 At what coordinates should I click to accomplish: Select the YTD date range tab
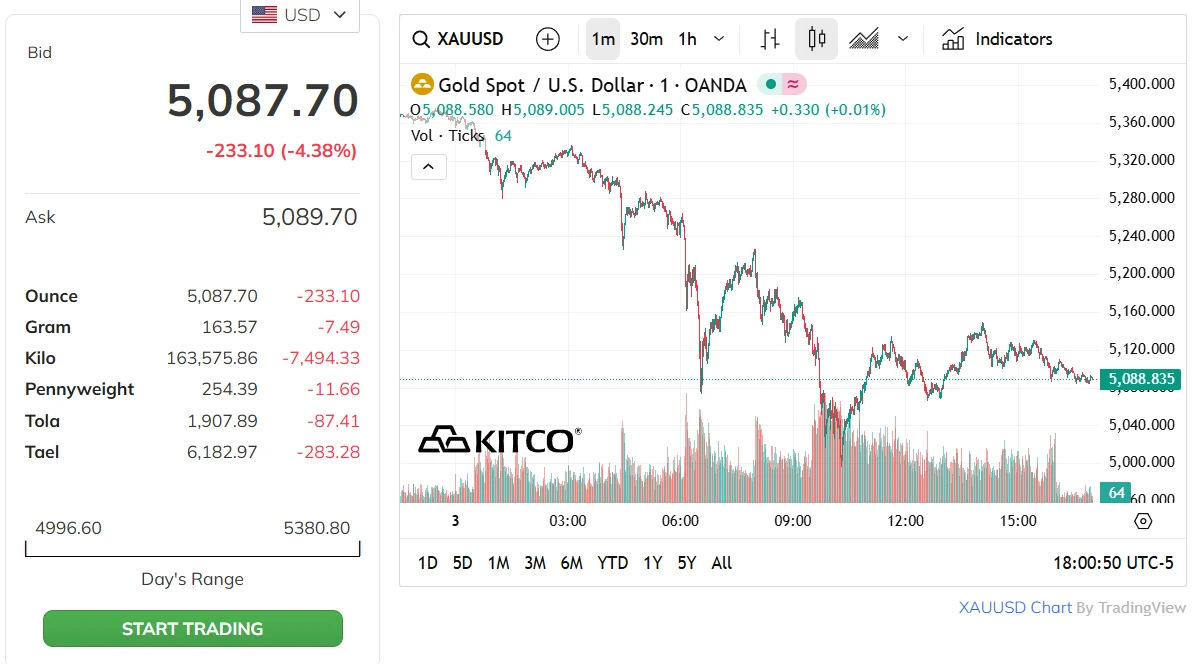[612, 563]
